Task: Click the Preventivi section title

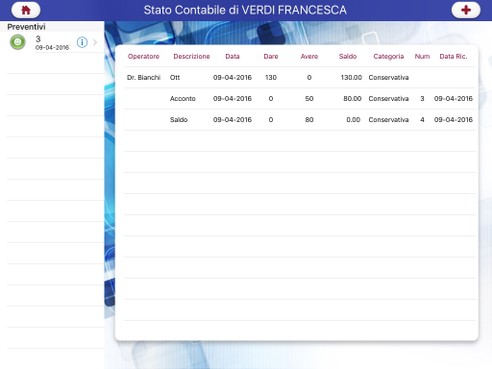Action: click(x=26, y=27)
